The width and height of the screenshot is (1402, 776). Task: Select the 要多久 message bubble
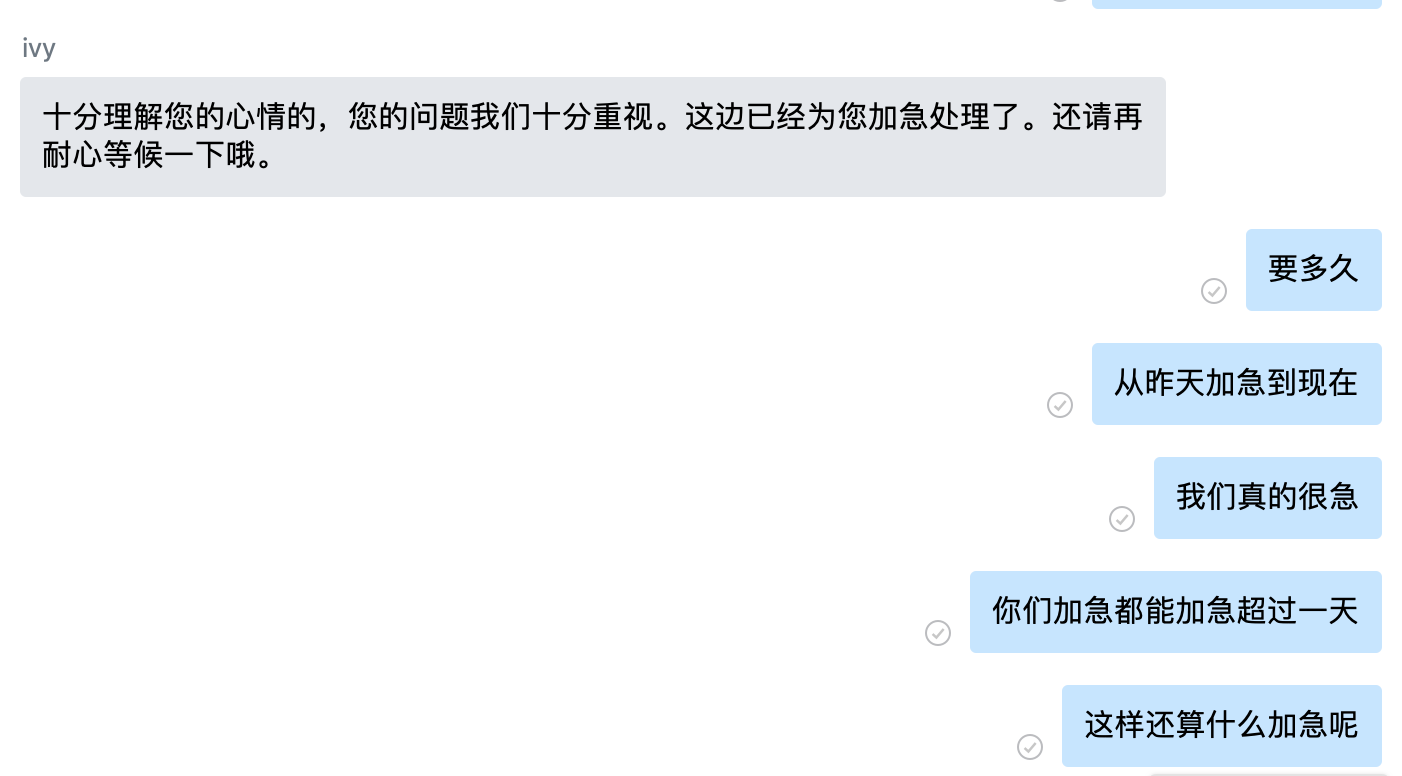[1314, 270]
